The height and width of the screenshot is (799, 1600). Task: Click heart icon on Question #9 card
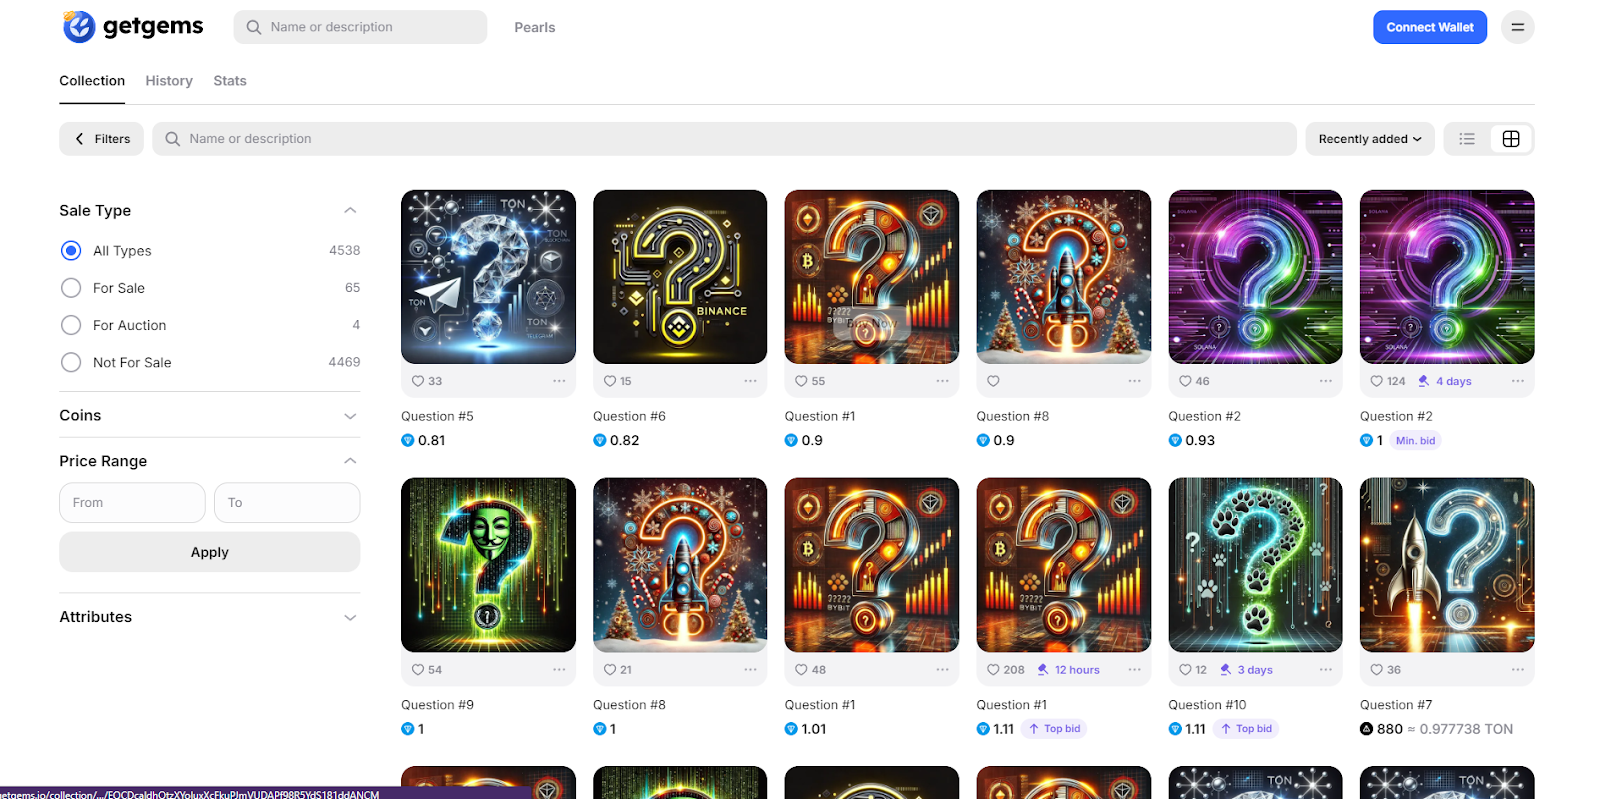pos(418,670)
